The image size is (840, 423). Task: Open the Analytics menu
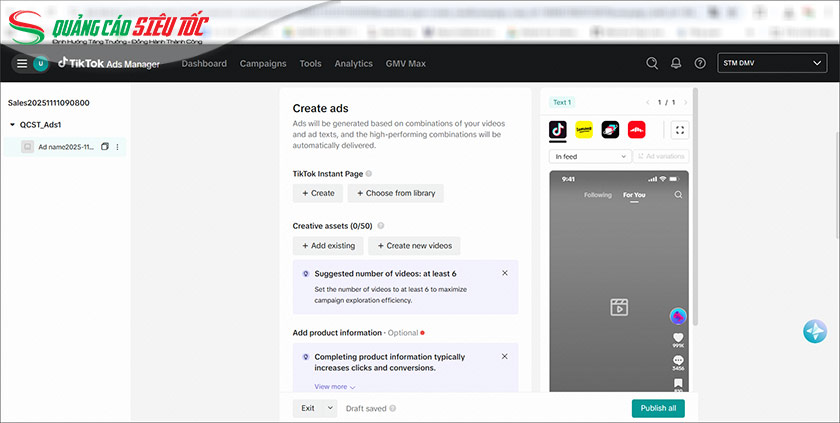tap(353, 63)
